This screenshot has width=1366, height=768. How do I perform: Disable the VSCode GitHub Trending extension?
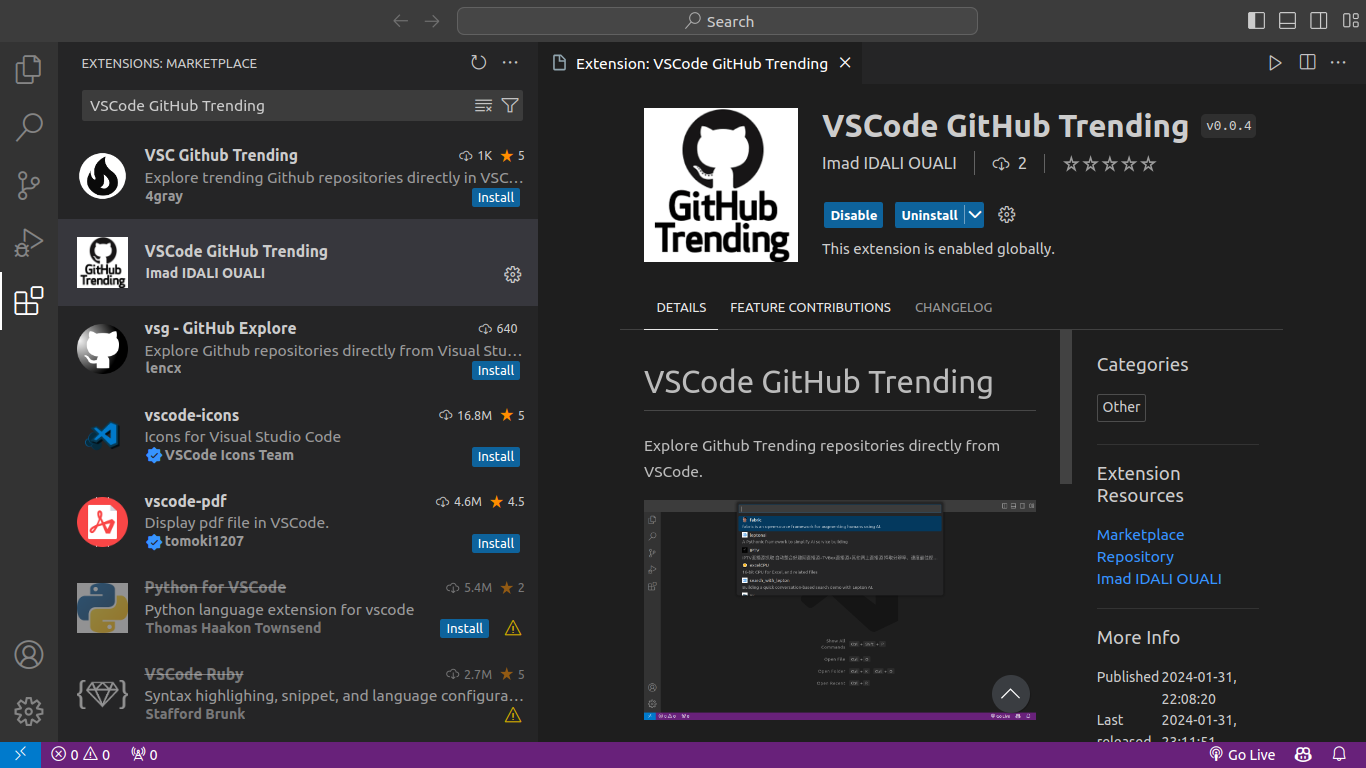(854, 215)
